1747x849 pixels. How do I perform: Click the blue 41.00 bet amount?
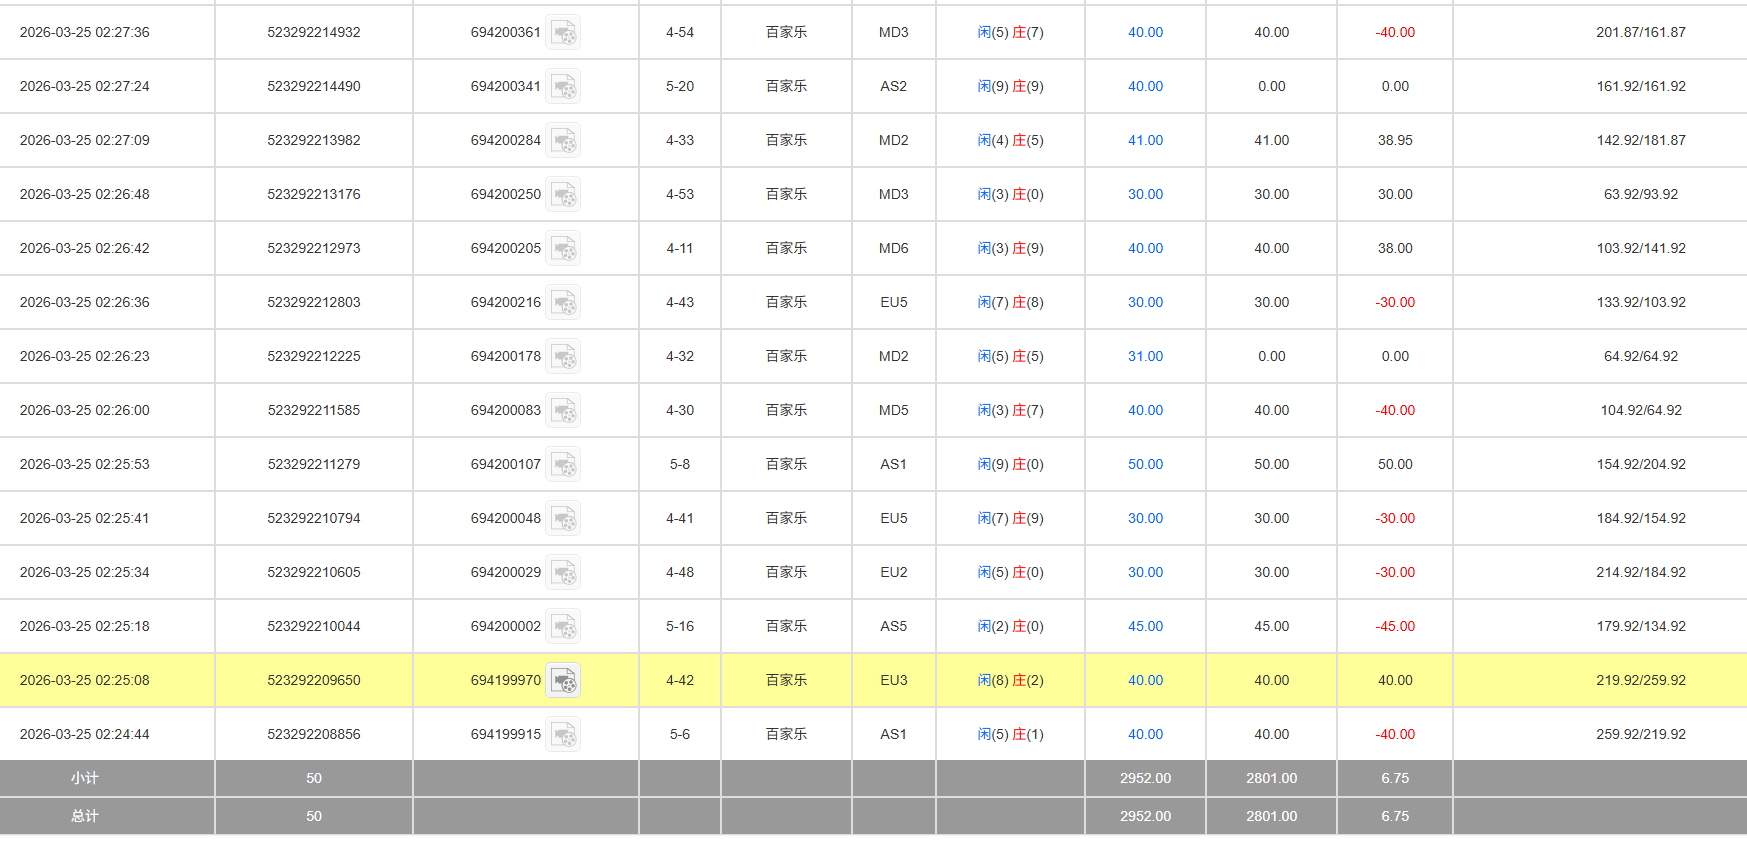tap(1145, 141)
